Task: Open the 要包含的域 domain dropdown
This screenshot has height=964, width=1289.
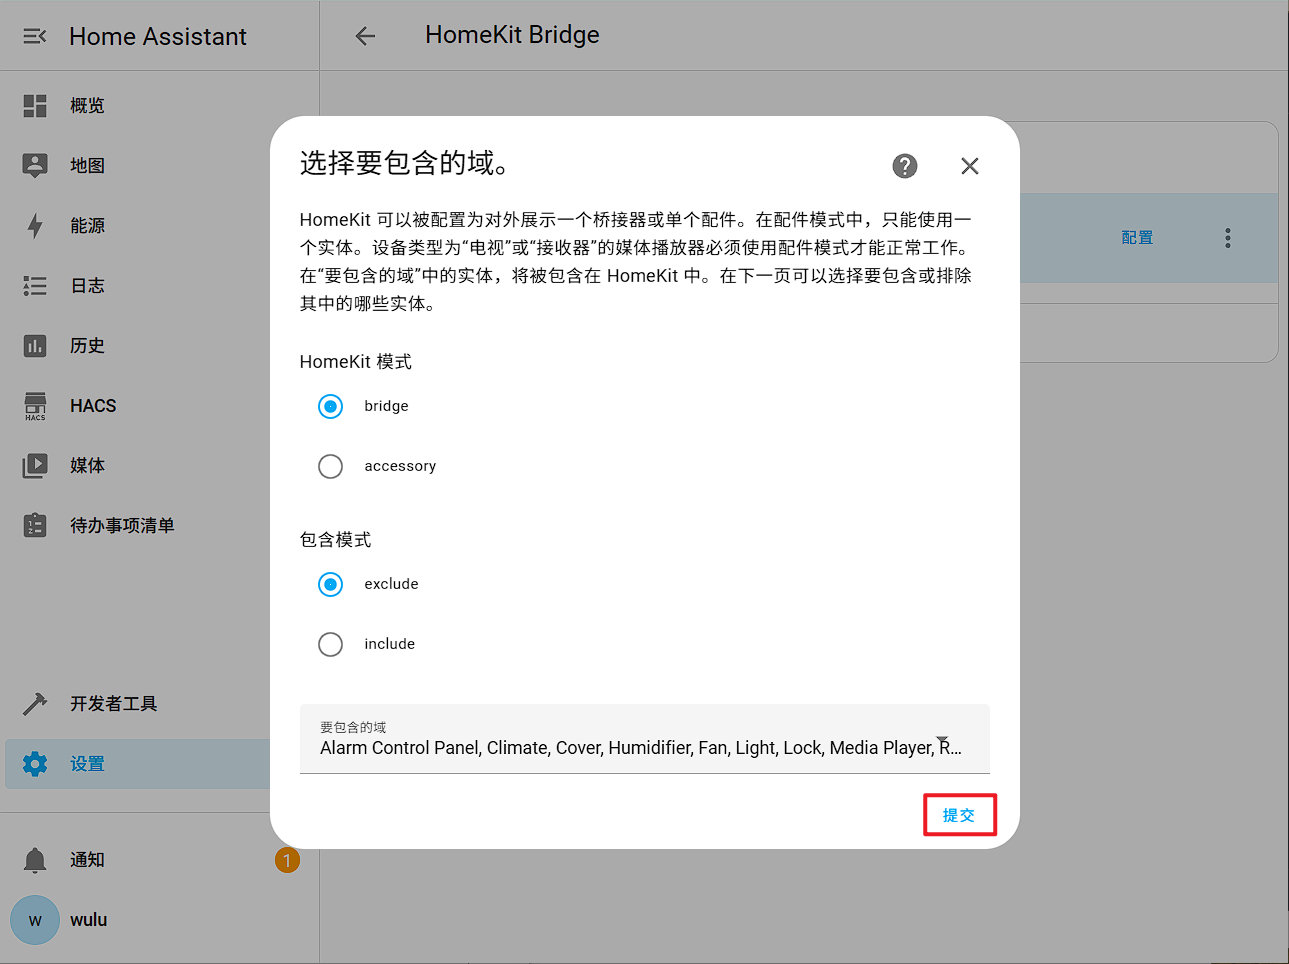Action: 645,739
